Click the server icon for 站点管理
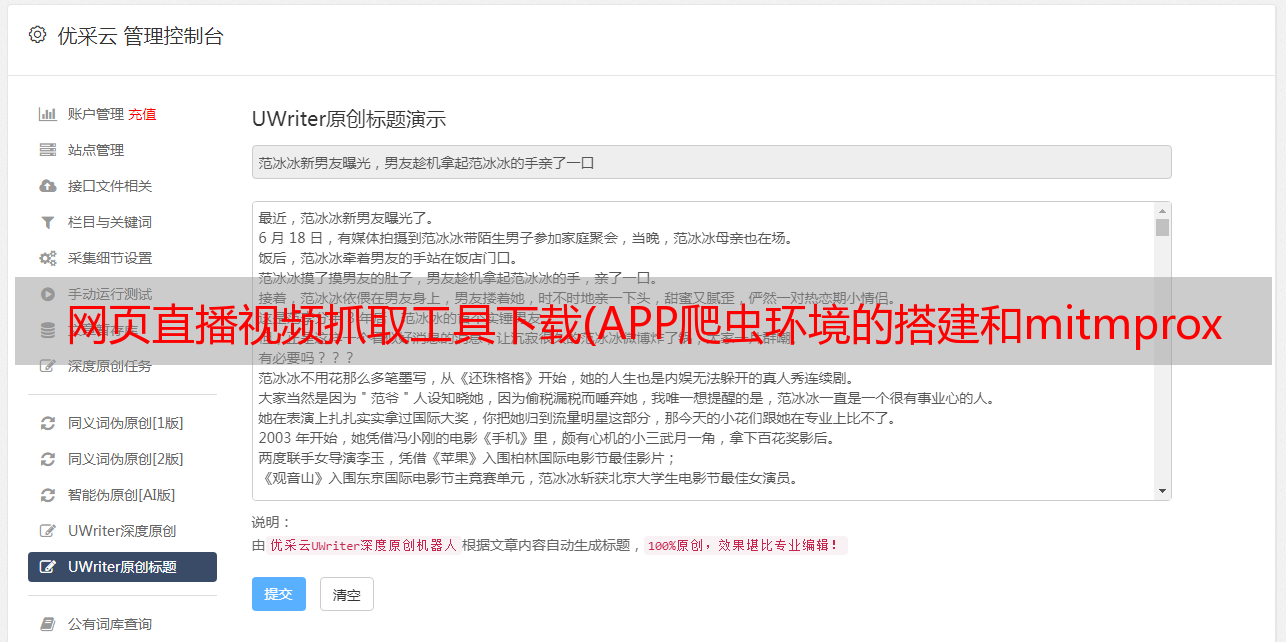Image resolution: width=1286 pixels, height=642 pixels. click(x=47, y=150)
